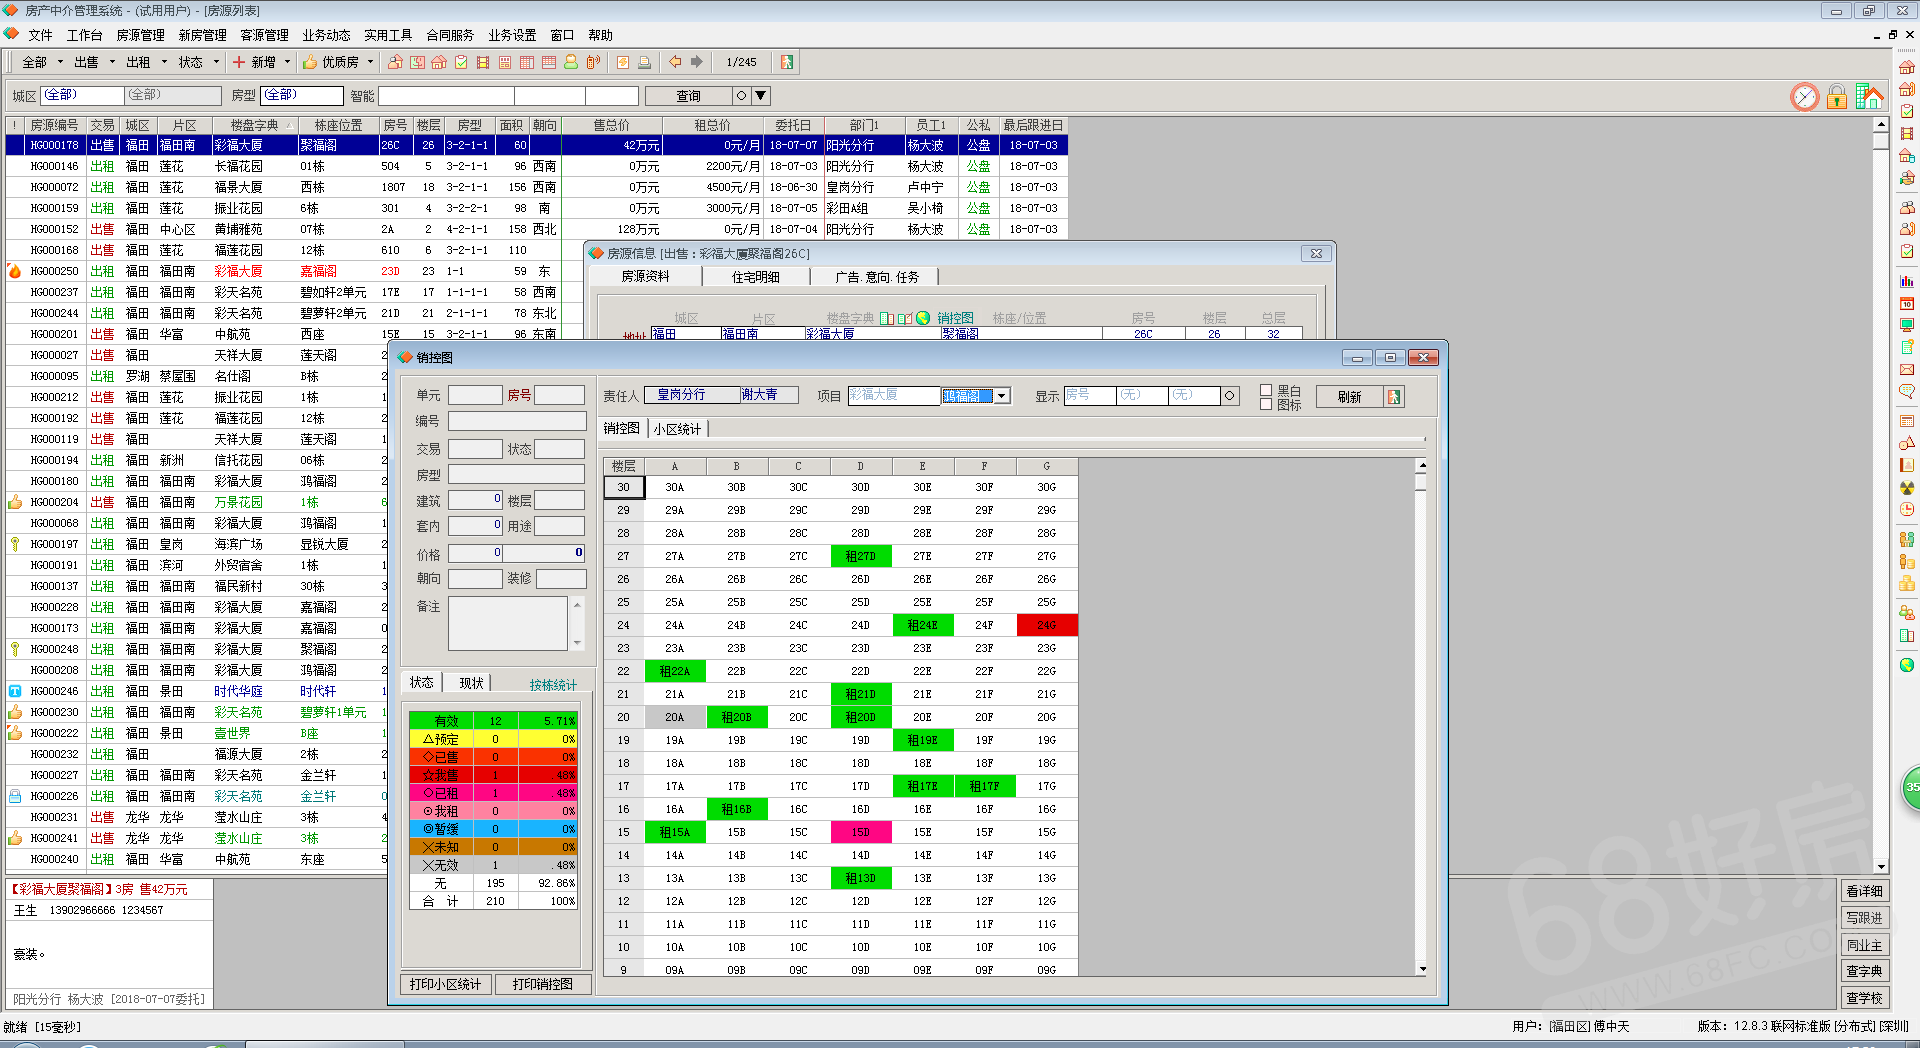The height and width of the screenshot is (1048, 1920).
Task: Expand the black arrow beside 查询 button
Action: click(761, 96)
